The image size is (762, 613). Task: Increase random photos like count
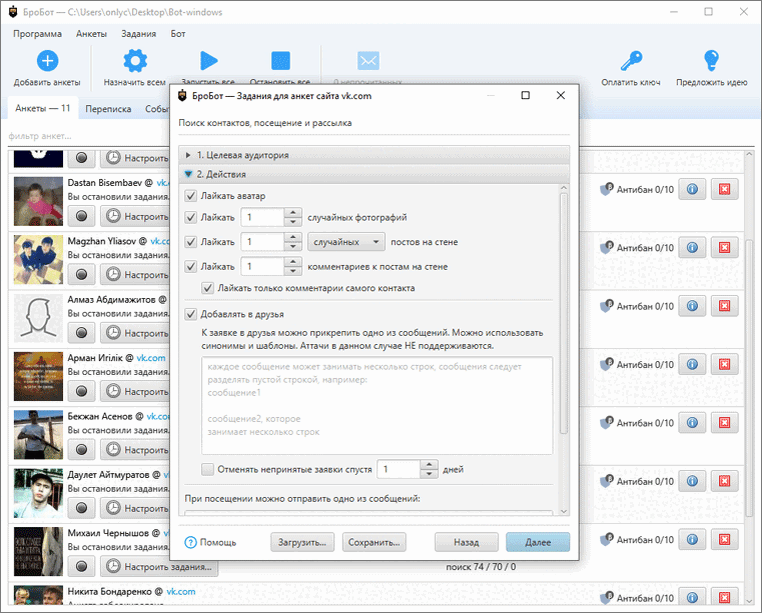[293, 213]
